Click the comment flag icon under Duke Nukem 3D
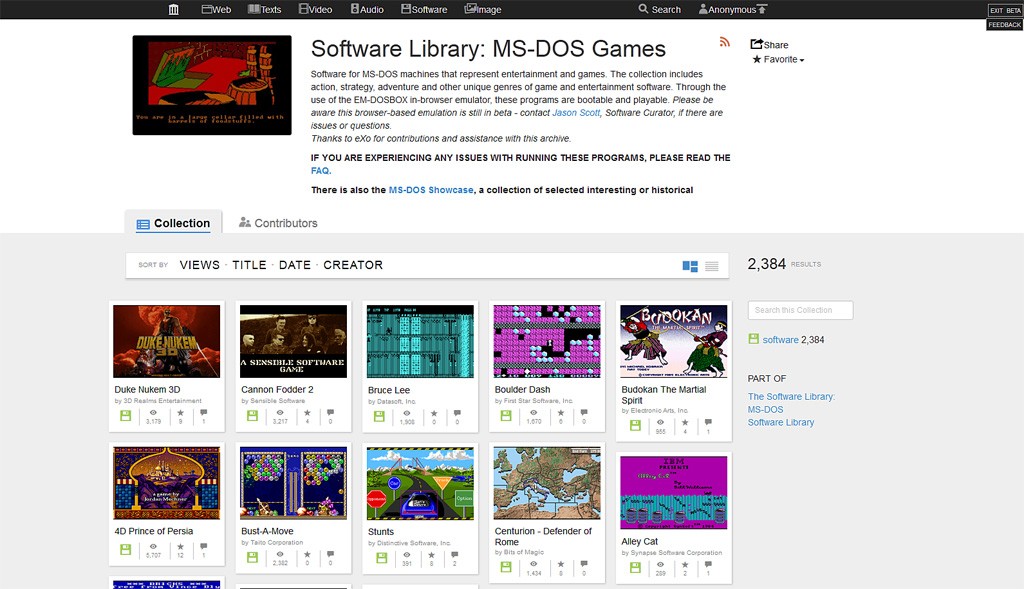Screen dimensions: 1024x589 pos(203,414)
